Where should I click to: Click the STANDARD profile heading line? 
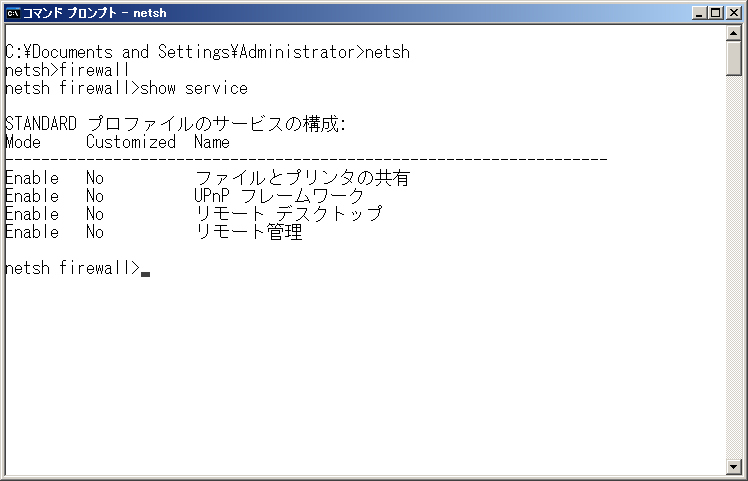pos(176,124)
